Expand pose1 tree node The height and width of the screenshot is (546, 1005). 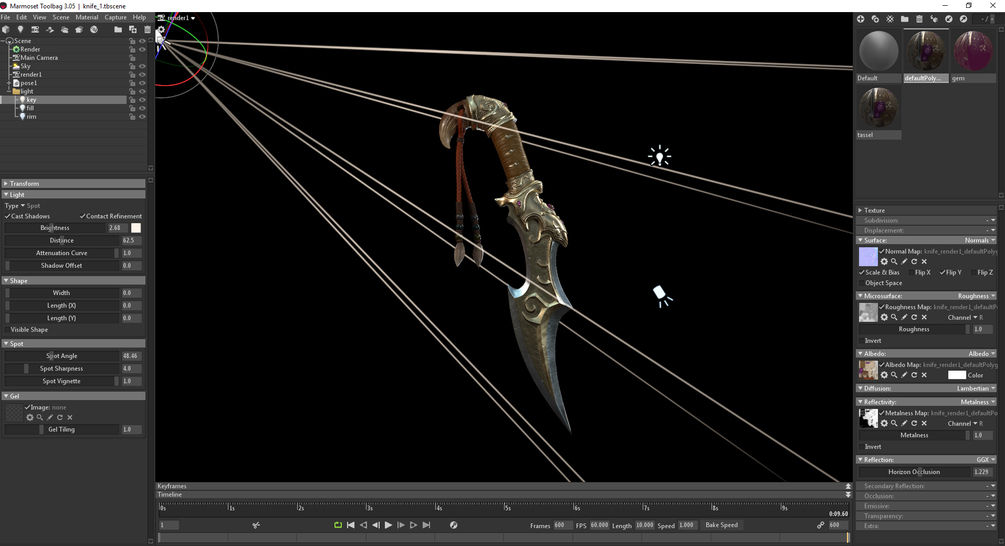[x=8, y=83]
